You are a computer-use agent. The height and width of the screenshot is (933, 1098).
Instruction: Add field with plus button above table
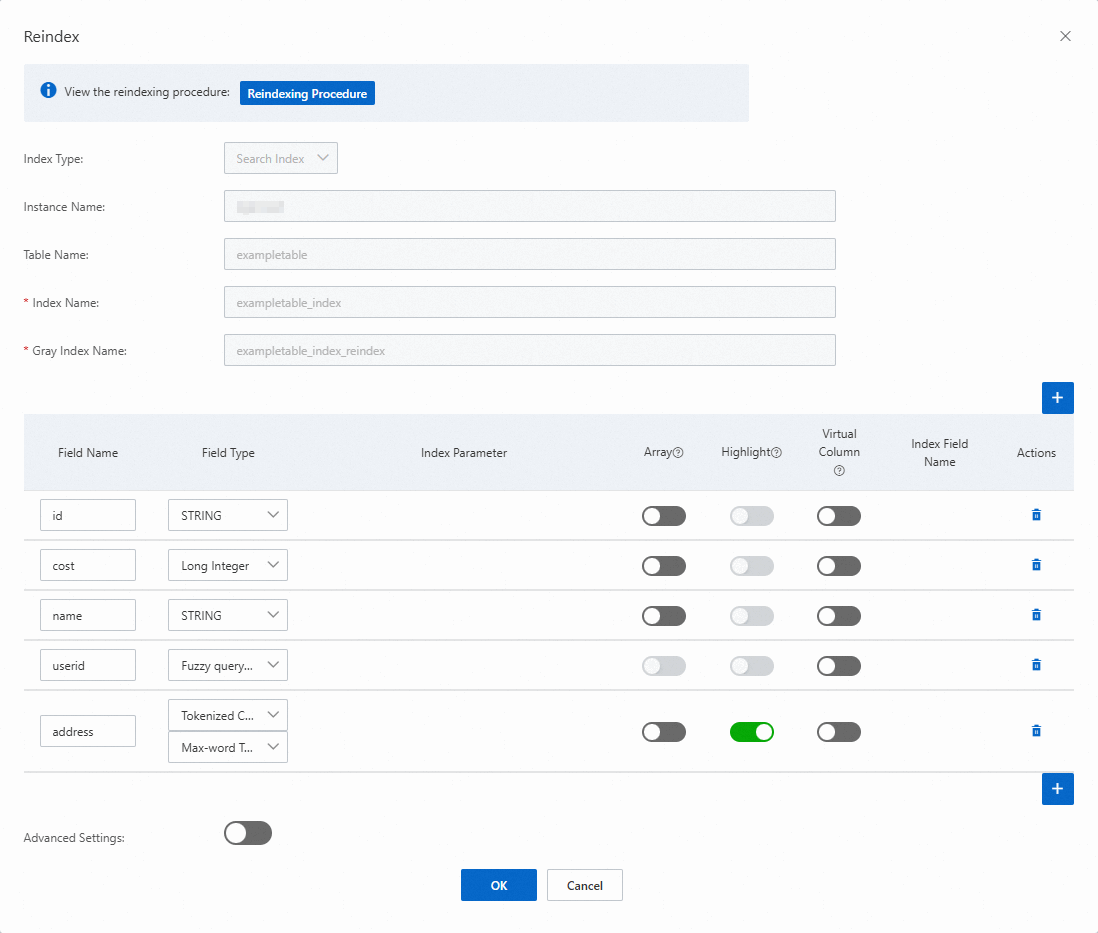pyautogui.click(x=1057, y=398)
